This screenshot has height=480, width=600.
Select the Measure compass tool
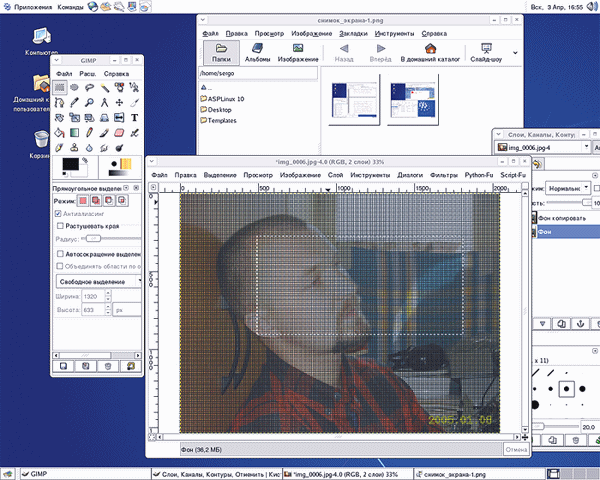point(104,103)
